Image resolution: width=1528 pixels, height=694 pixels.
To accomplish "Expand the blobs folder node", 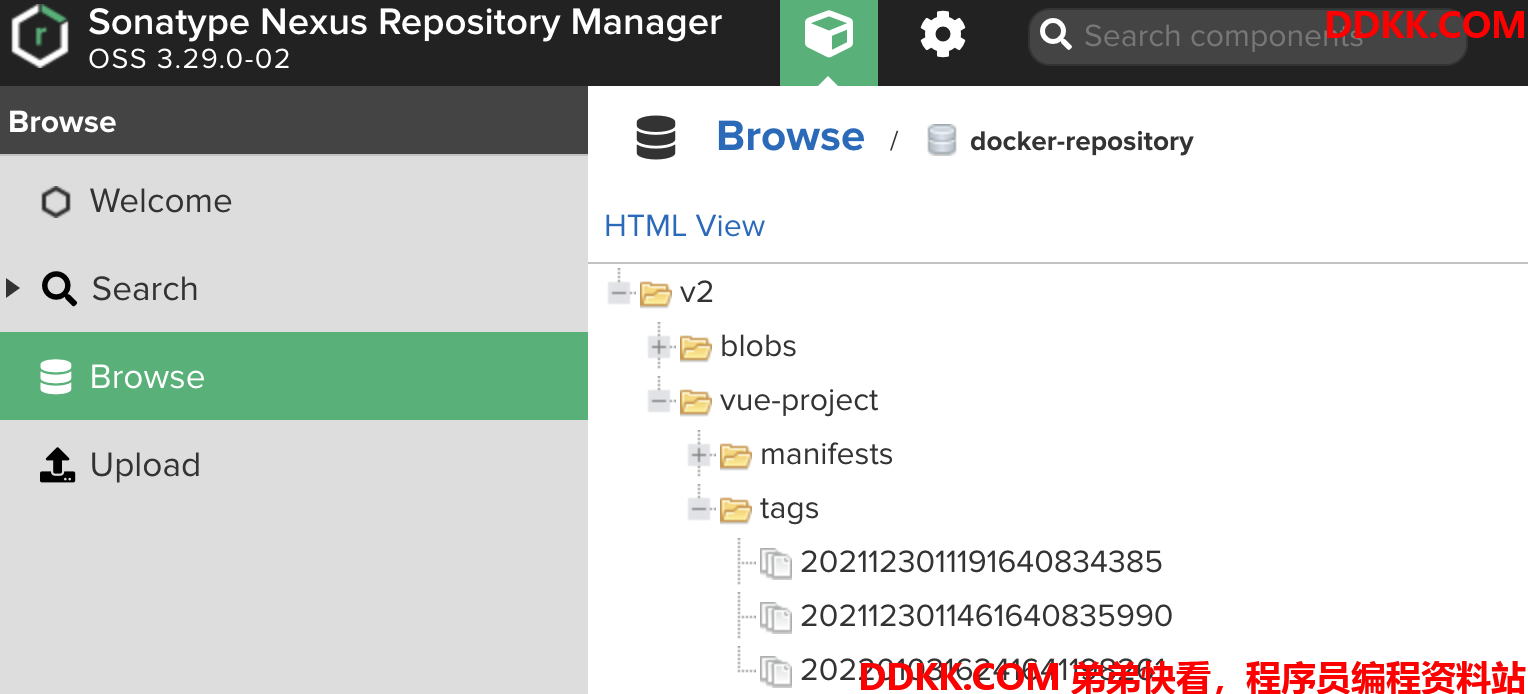I will (659, 347).
